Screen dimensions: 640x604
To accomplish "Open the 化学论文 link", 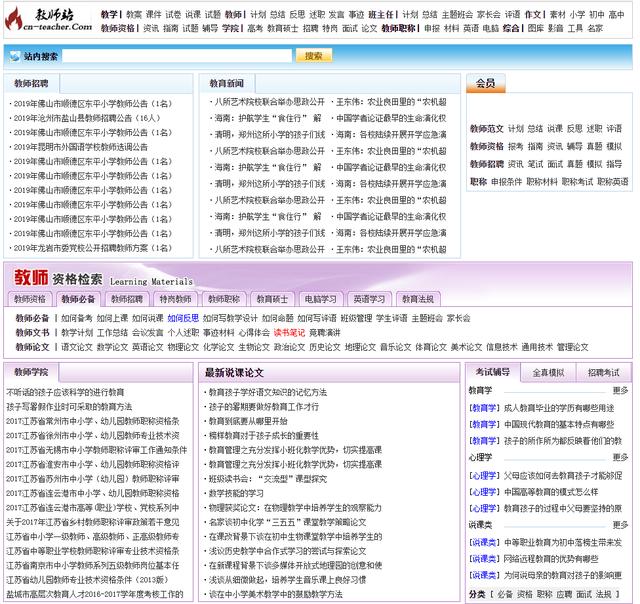I will [x=218, y=347].
